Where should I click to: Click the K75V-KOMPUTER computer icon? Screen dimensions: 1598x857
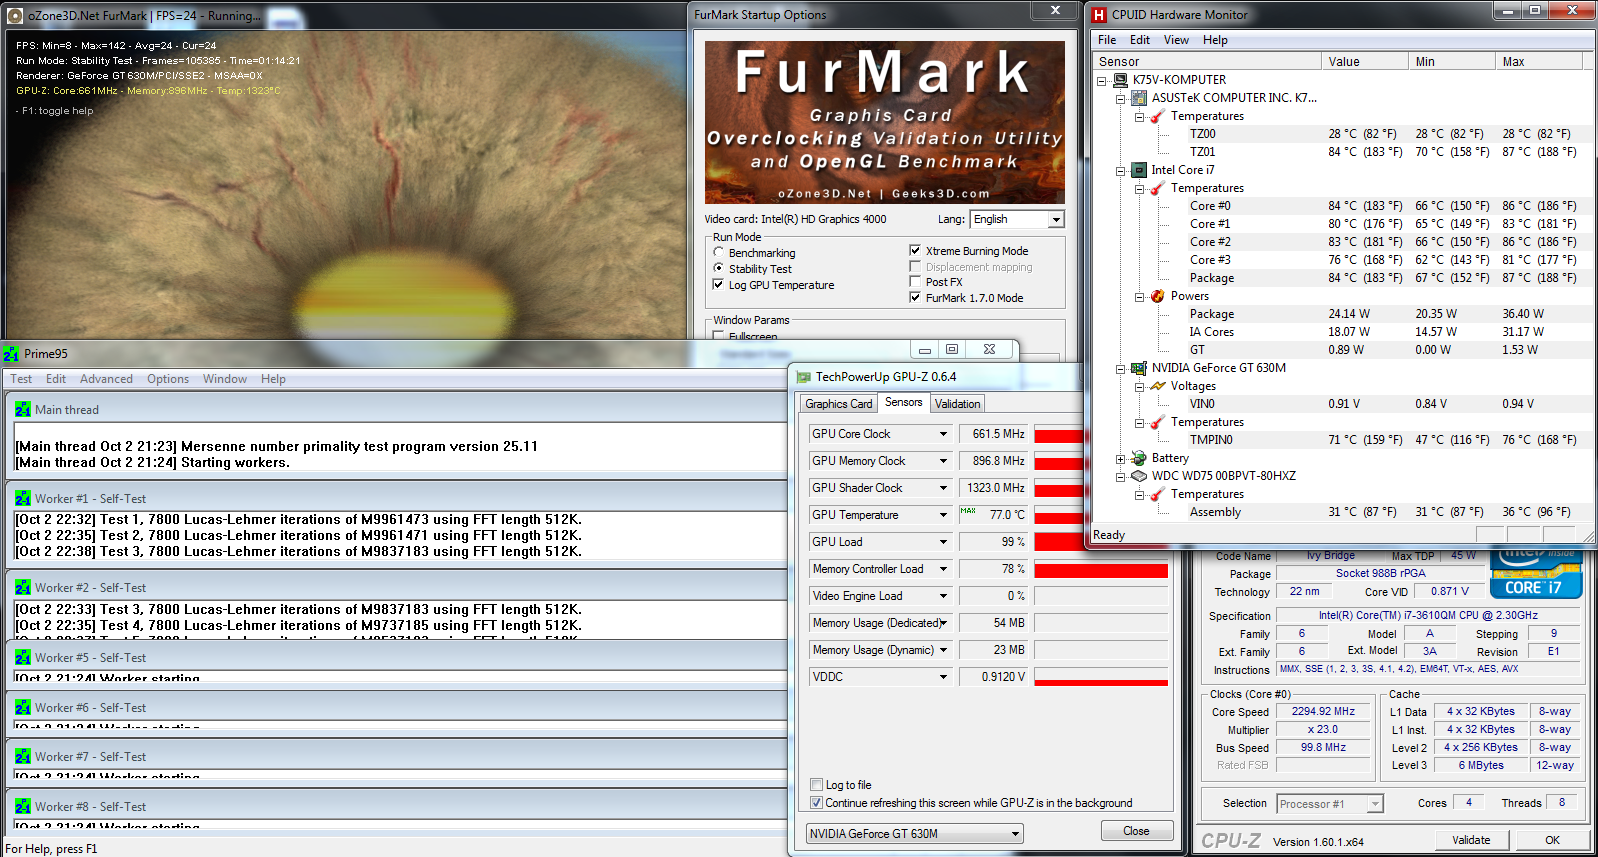[1121, 80]
